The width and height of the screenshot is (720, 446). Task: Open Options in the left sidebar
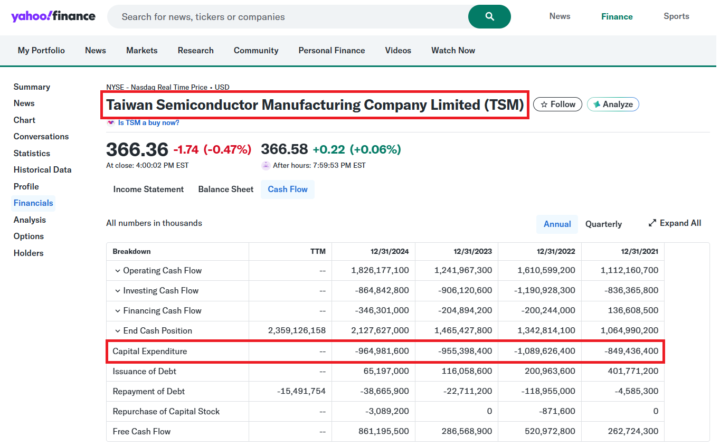pos(28,237)
